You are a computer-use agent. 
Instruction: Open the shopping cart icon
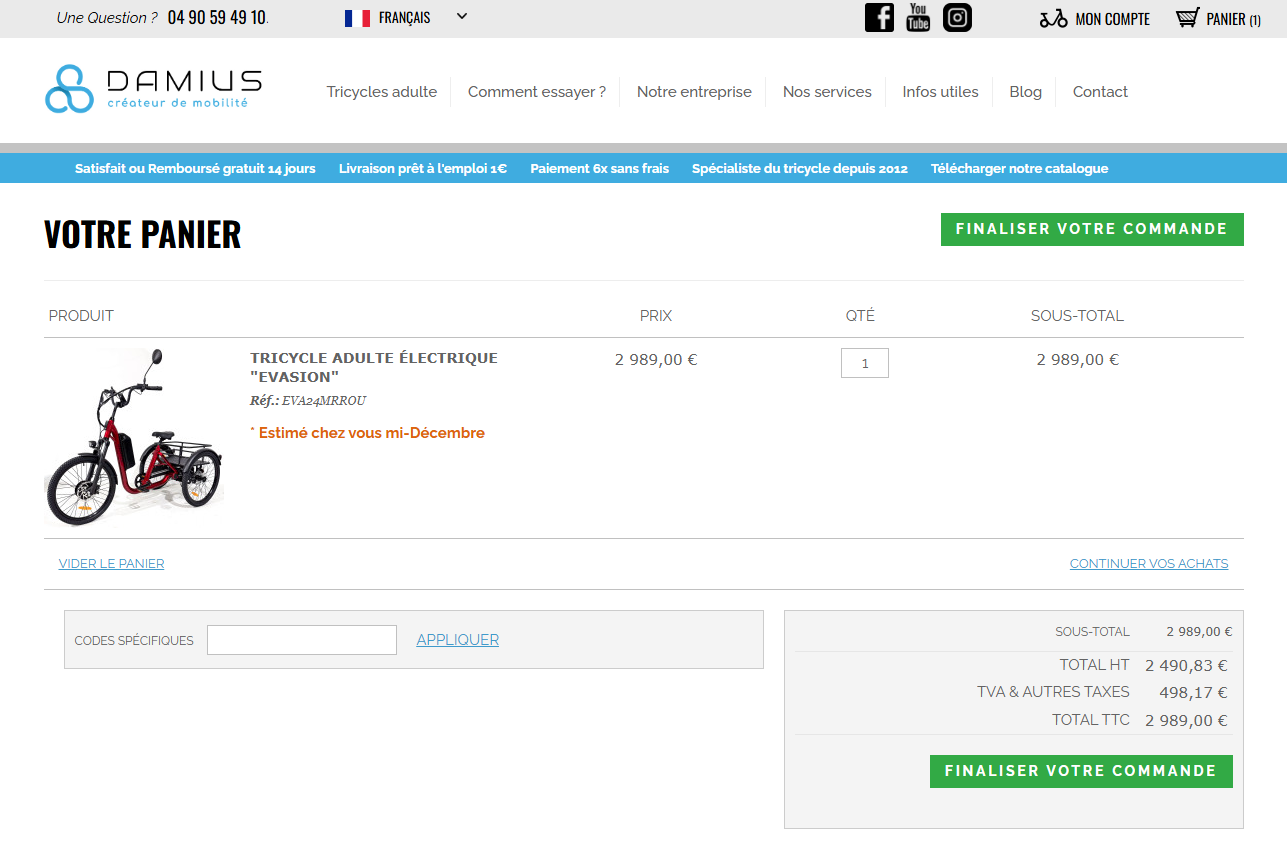click(1187, 18)
